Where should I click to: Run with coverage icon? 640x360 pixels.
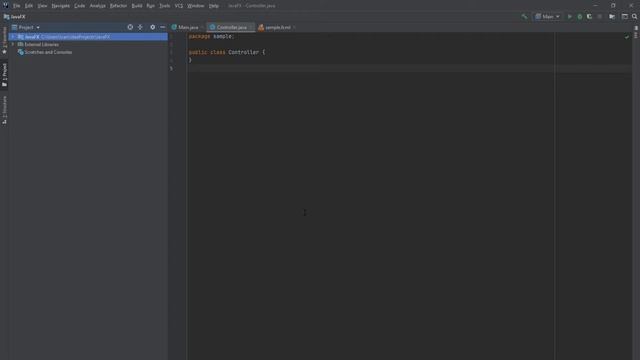click(x=589, y=17)
